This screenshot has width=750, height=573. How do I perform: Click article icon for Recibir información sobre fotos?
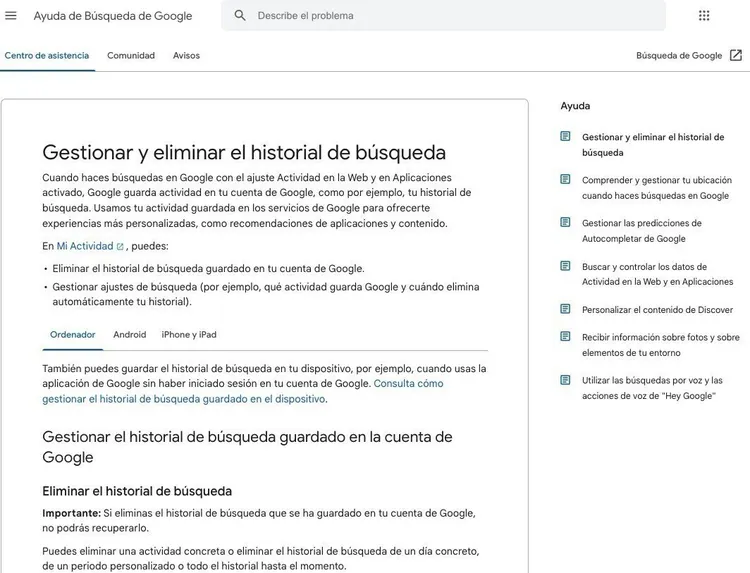(565, 337)
